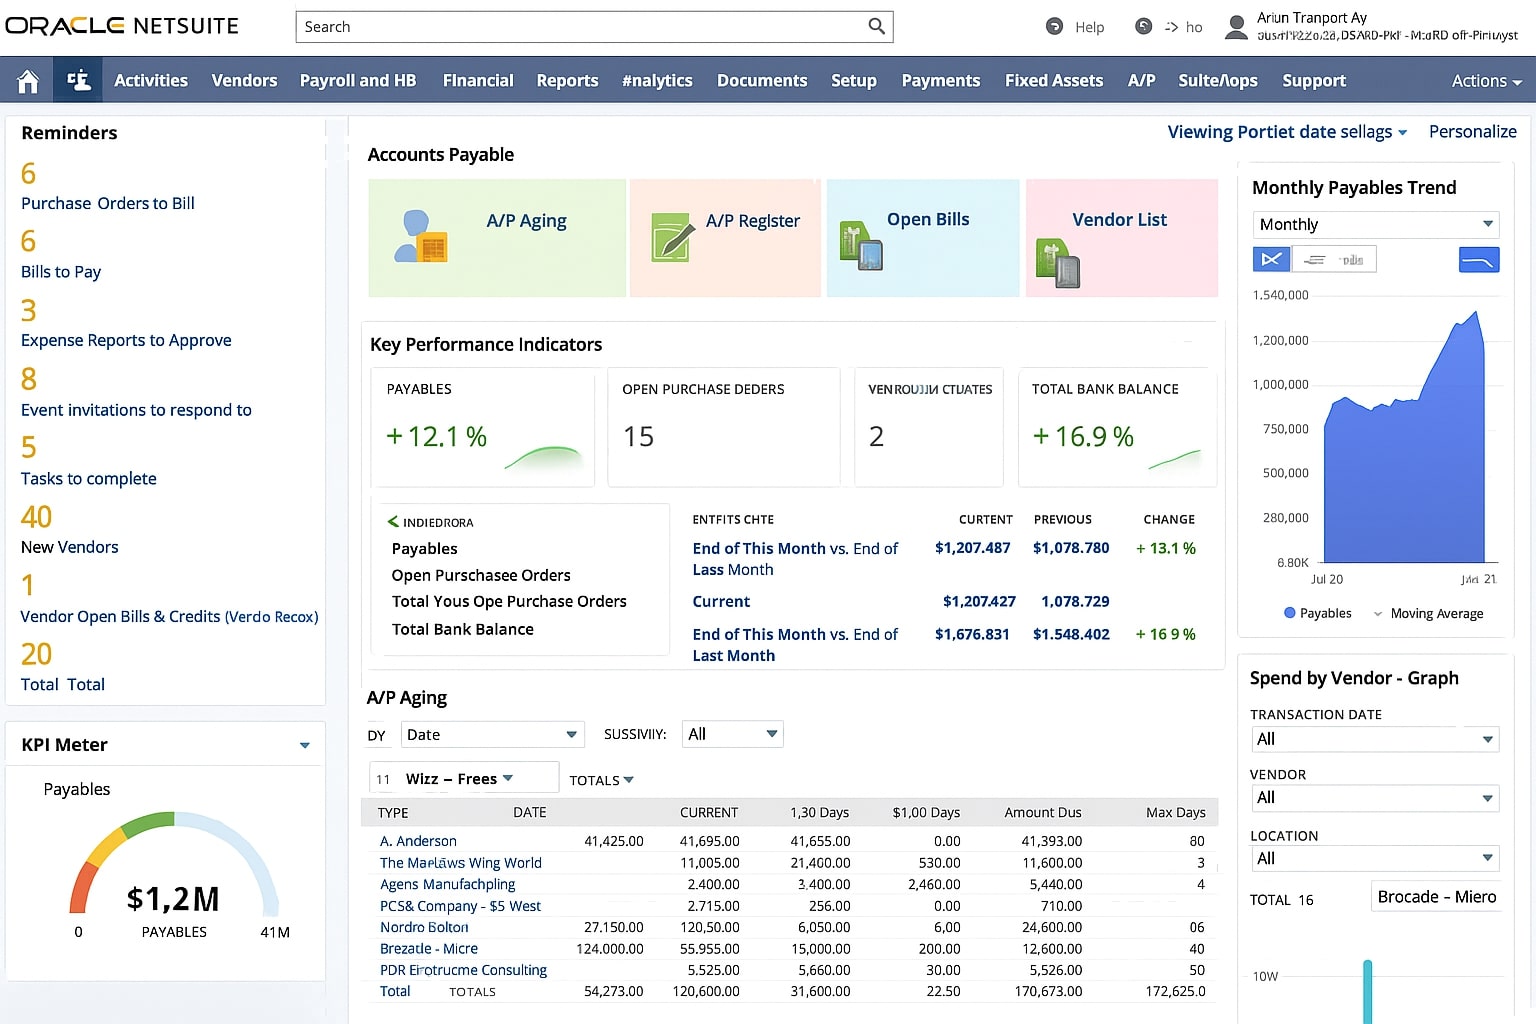Click the magnifier icon in search box
The width and height of the screenshot is (1536, 1024).
coord(876,27)
